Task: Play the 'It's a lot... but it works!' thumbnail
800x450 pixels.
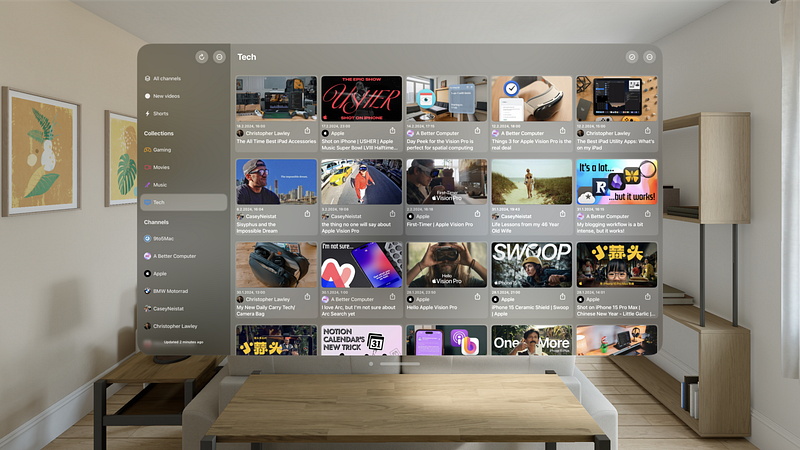Action: (617, 182)
